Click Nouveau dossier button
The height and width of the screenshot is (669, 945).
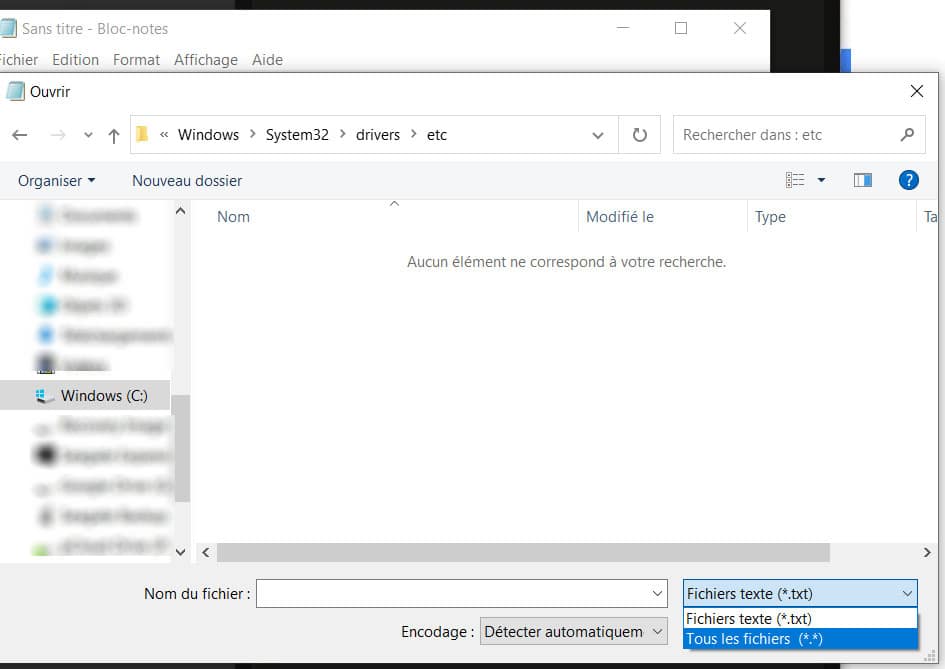pyautogui.click(x=187, y=181)
